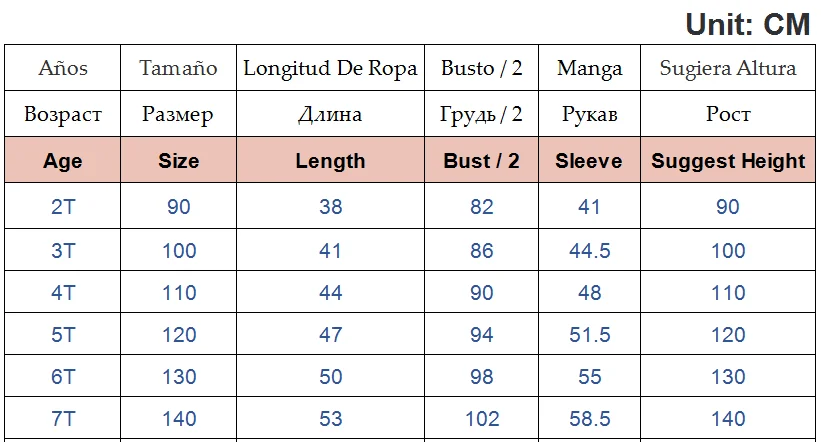Click length value '47' in 5T row
Image resolution: width=821 pixels, height=442 pixels.
330,335
